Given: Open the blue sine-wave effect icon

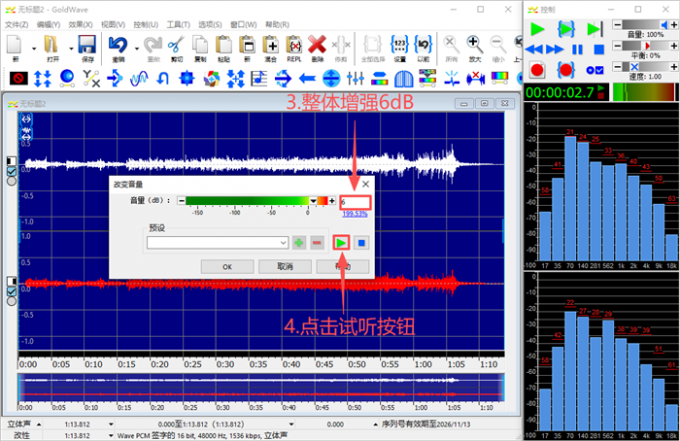Looking at the screenshot, I should 139,78.
